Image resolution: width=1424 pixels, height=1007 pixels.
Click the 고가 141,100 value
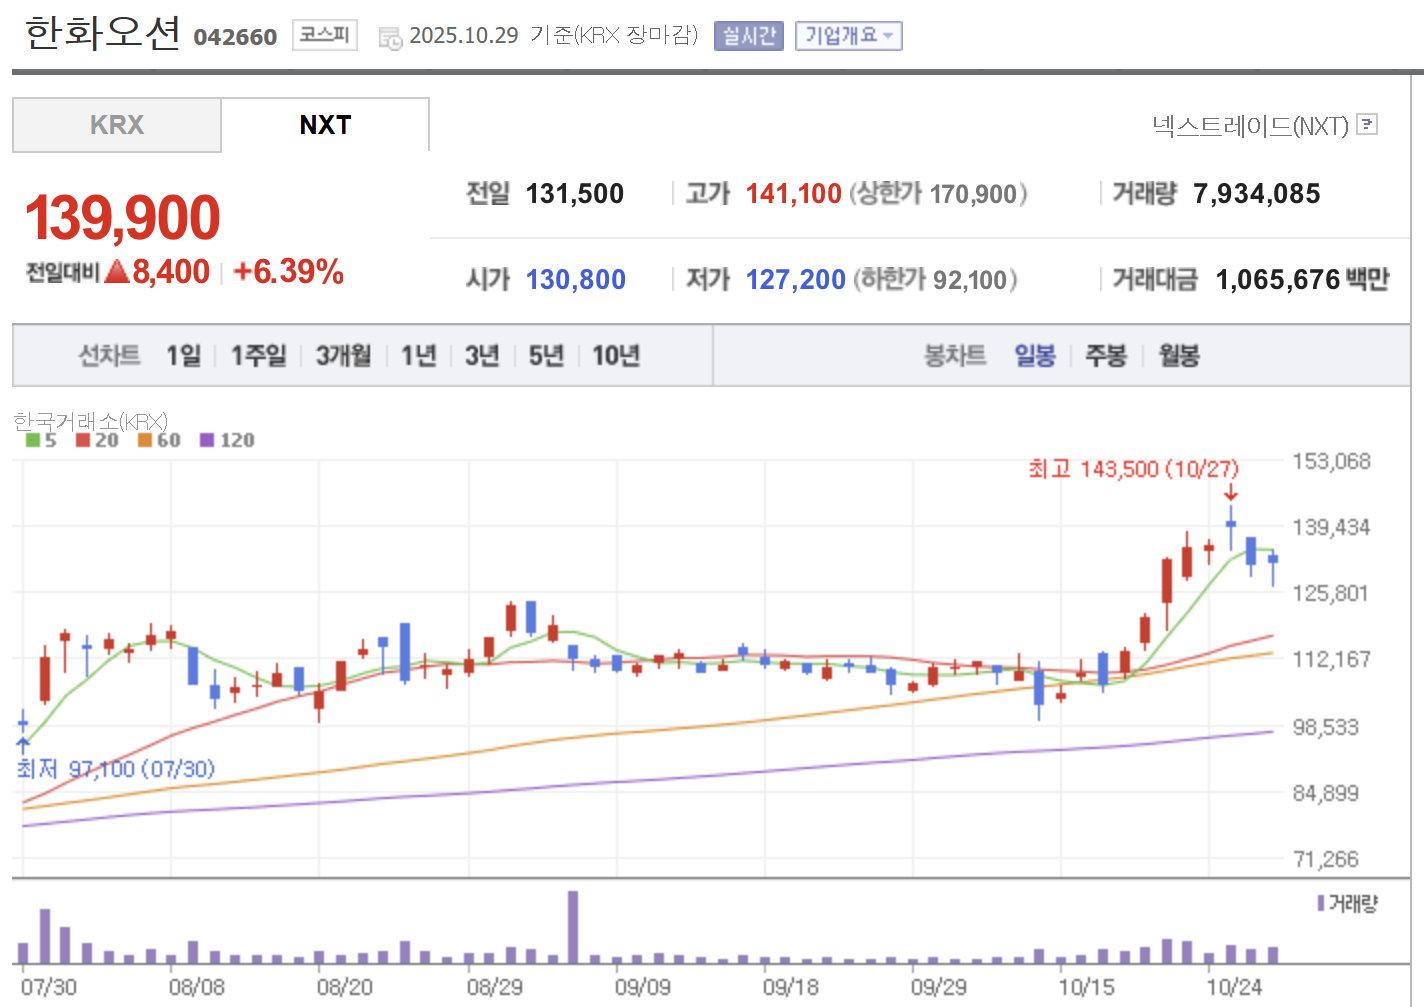click(794, 193)
